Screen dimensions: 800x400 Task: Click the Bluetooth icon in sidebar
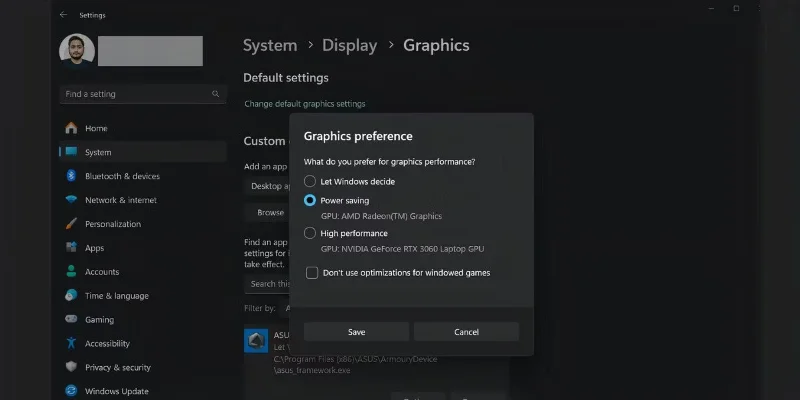pos(71,176)
